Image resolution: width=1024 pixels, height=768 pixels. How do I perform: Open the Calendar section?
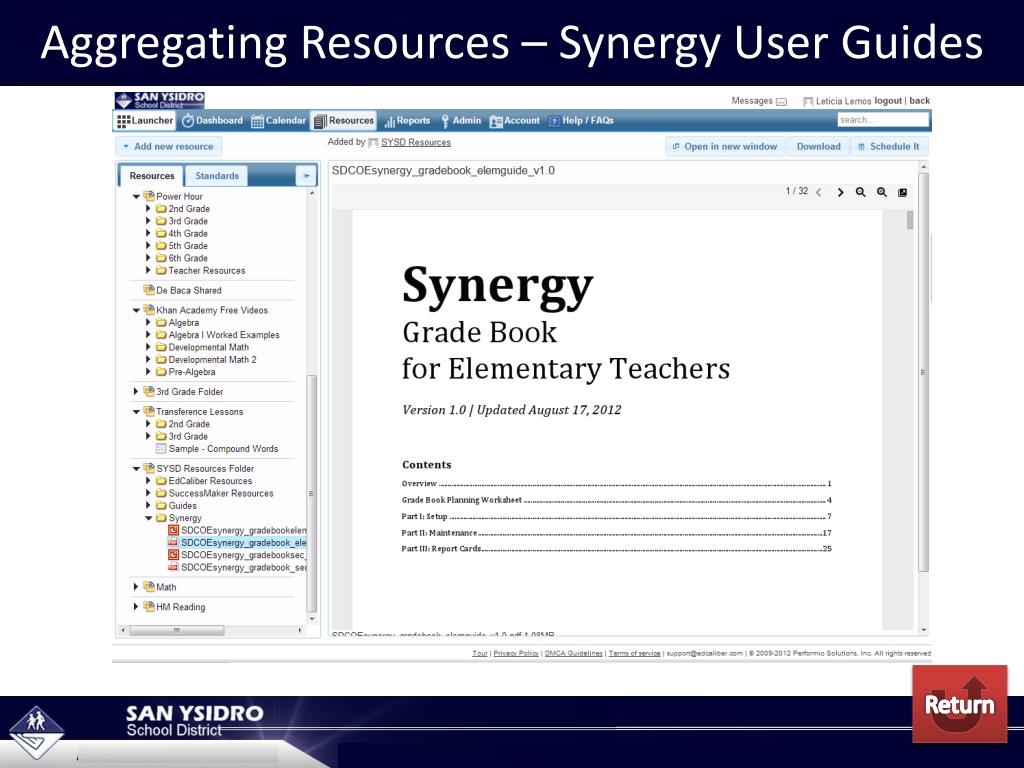point(279,121)
